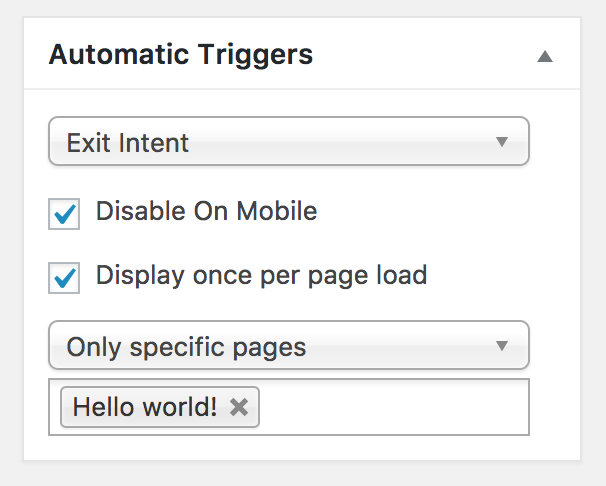Image resolution: width=606 pixels, height=486 pixels.
Task: Uncheck the Display once per page load checkbox
Action: (x=64, y=277)
